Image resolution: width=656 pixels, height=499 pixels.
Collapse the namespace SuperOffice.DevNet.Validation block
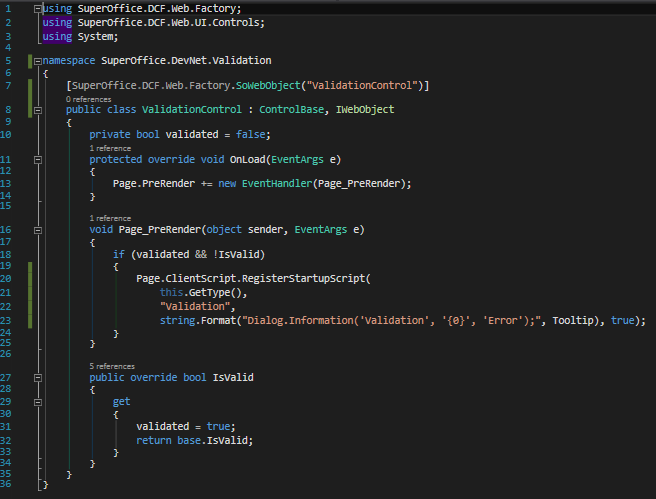38,61
